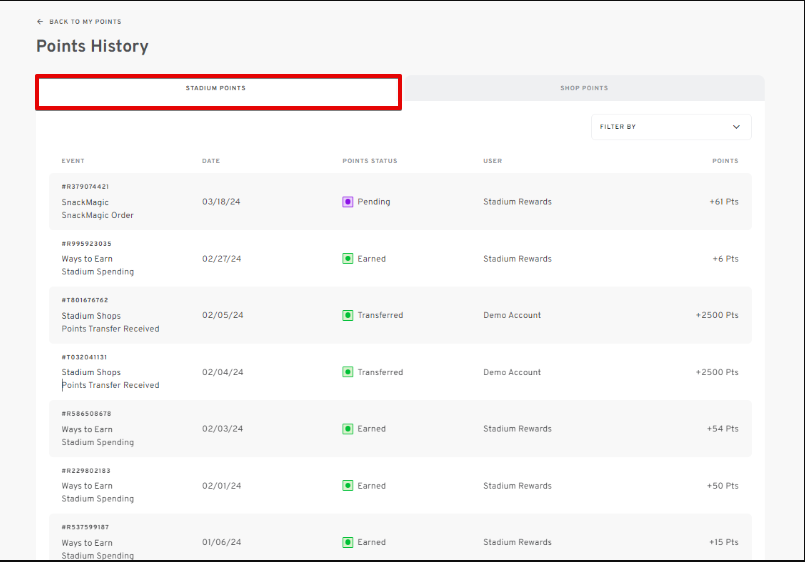The image size is (805, 562).
Task: Click the Date column header
Action: 211,161
